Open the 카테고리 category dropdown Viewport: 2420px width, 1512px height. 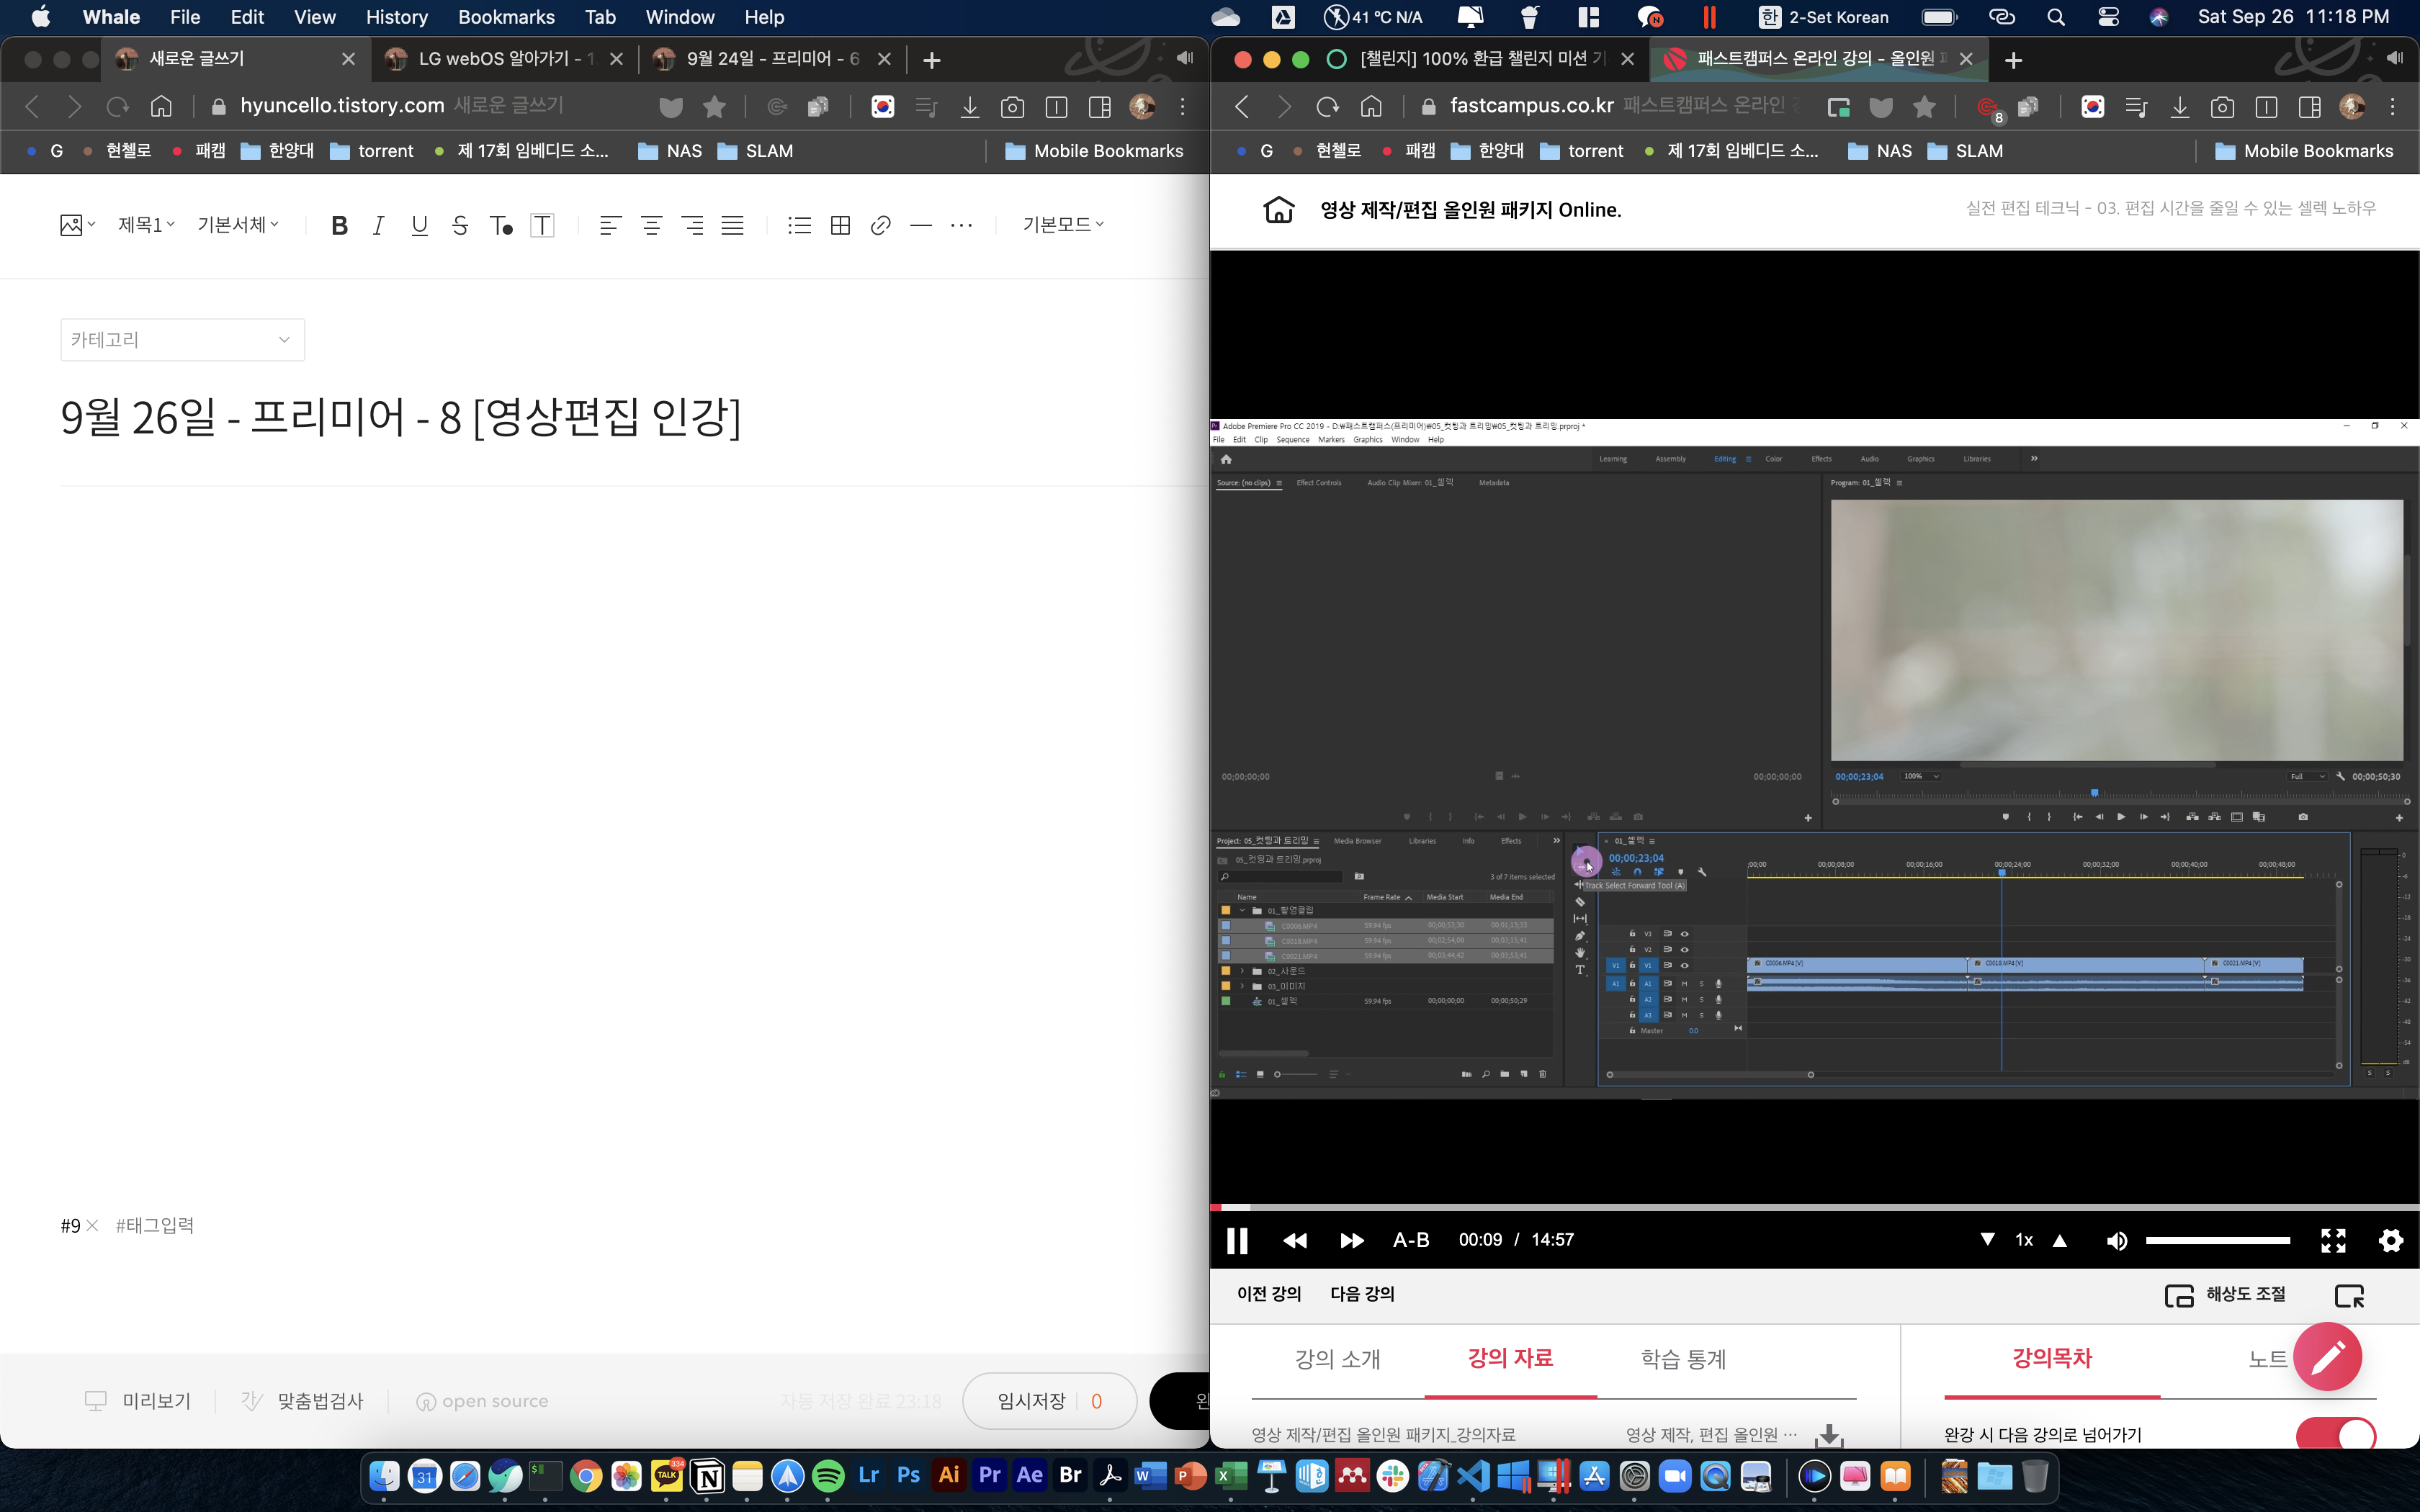[x=182, y=340]
